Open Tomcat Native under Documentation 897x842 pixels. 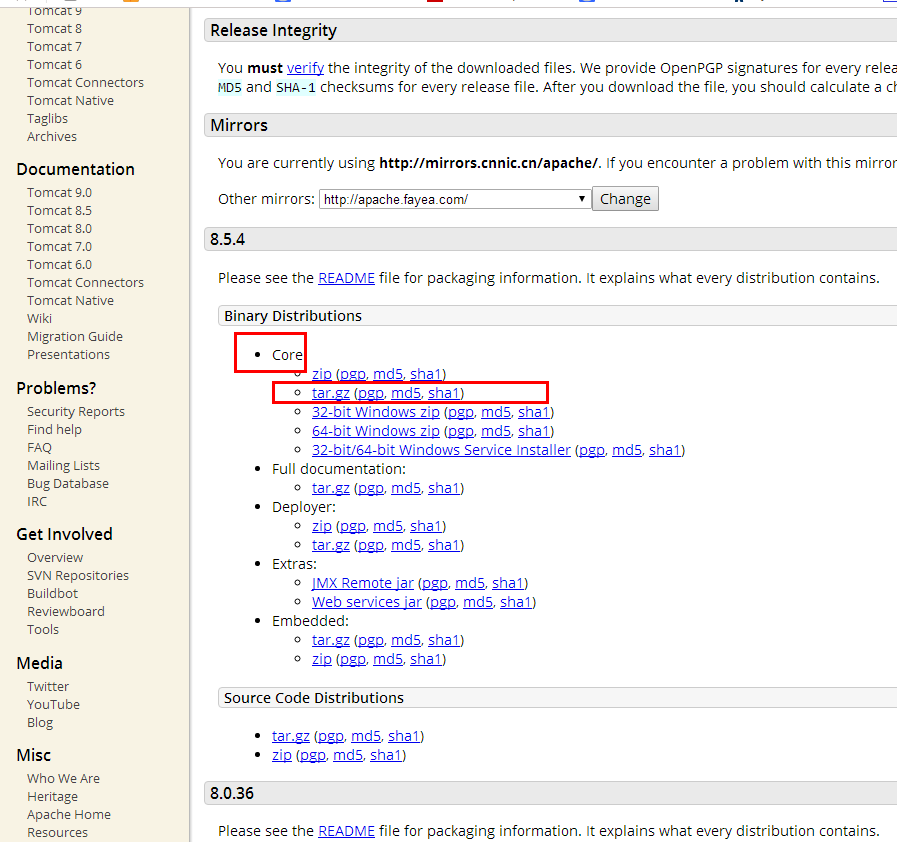(70, 301)
